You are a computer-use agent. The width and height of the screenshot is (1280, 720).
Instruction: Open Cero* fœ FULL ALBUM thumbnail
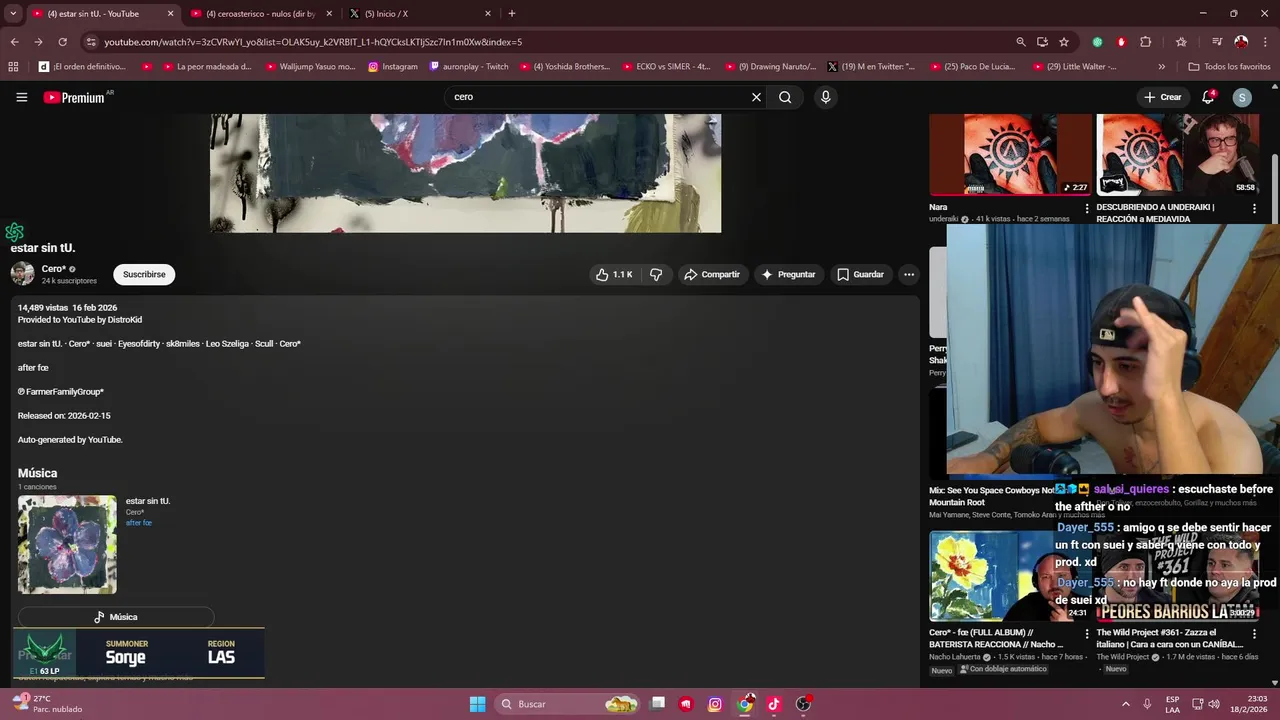(x=1010, y=576)
